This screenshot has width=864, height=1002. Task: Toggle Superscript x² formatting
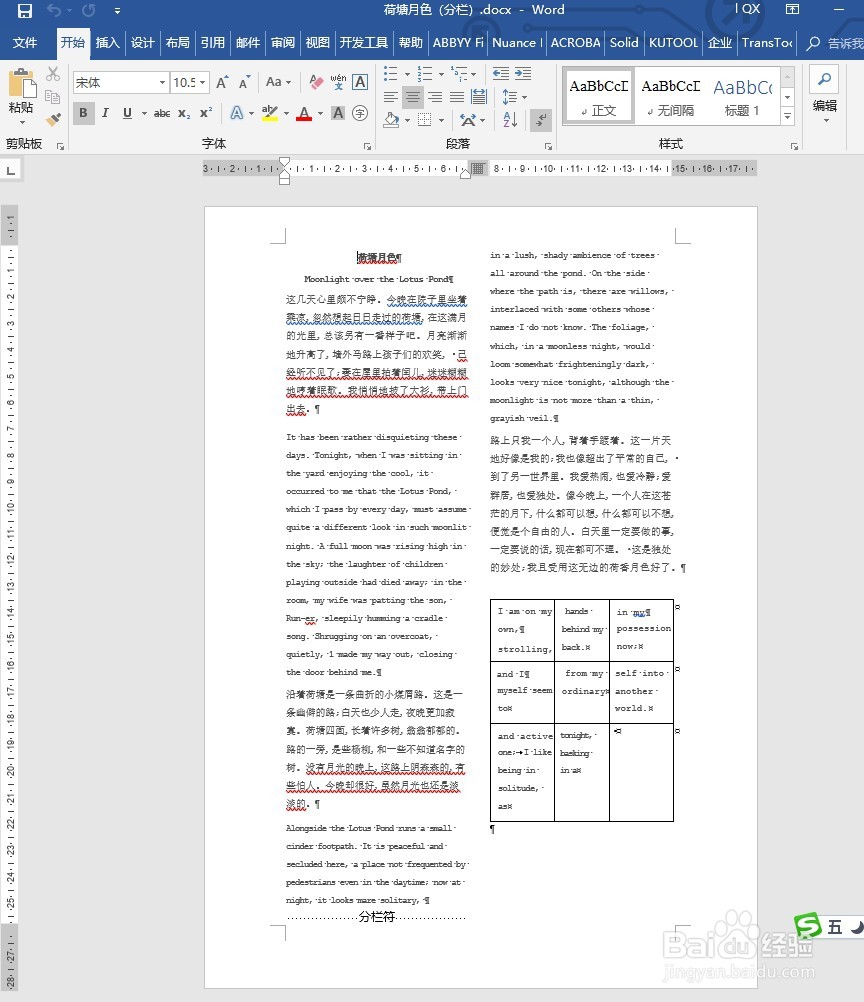pyautogui.click(x=206, y=113)
